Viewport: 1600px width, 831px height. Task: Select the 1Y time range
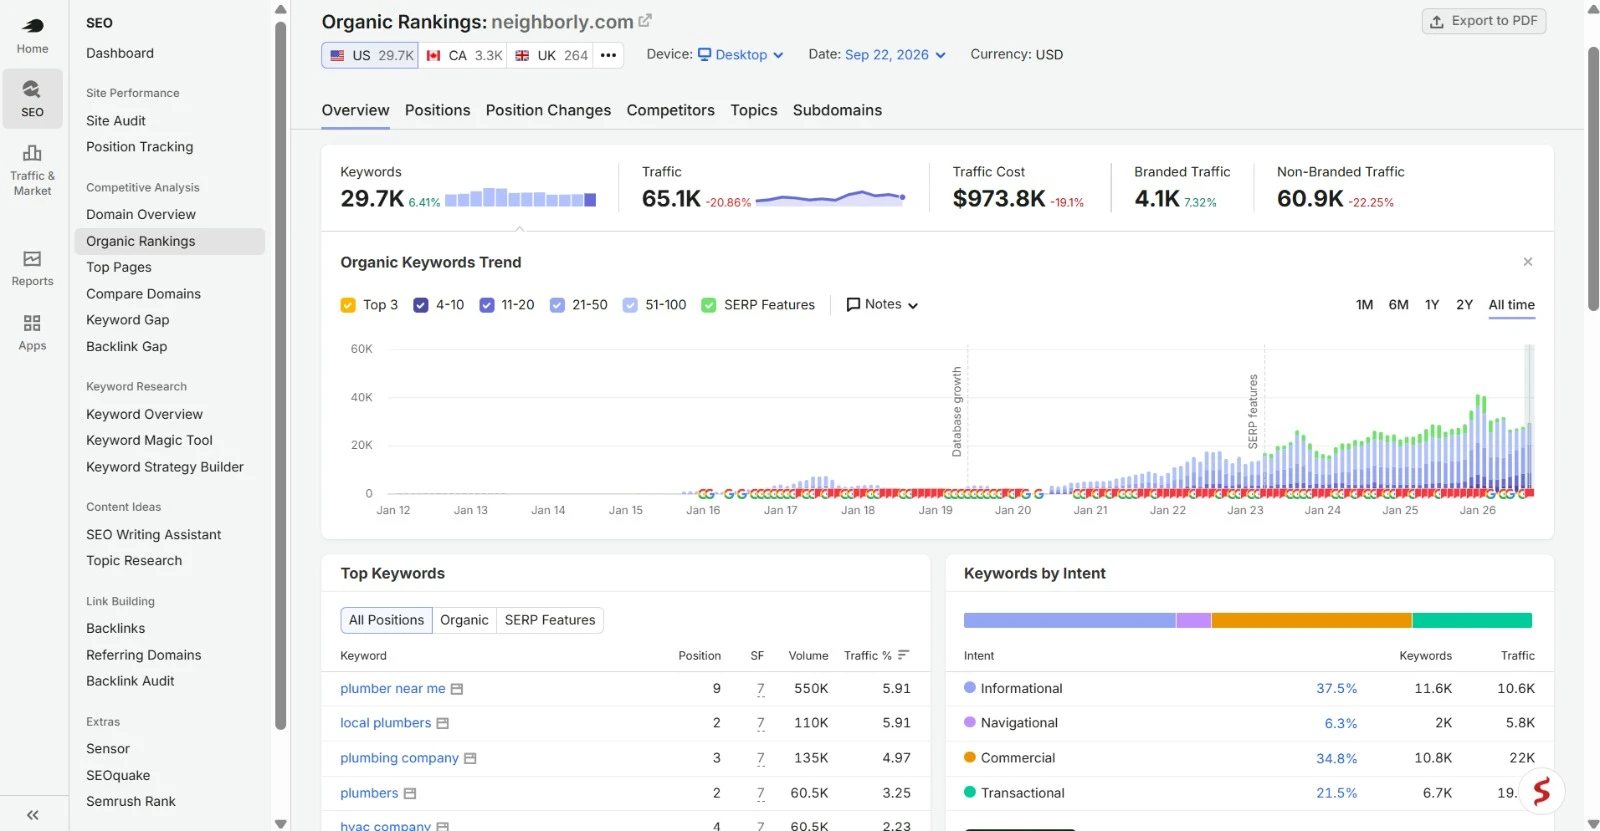pyautogui.click(x=1432, y=305)
